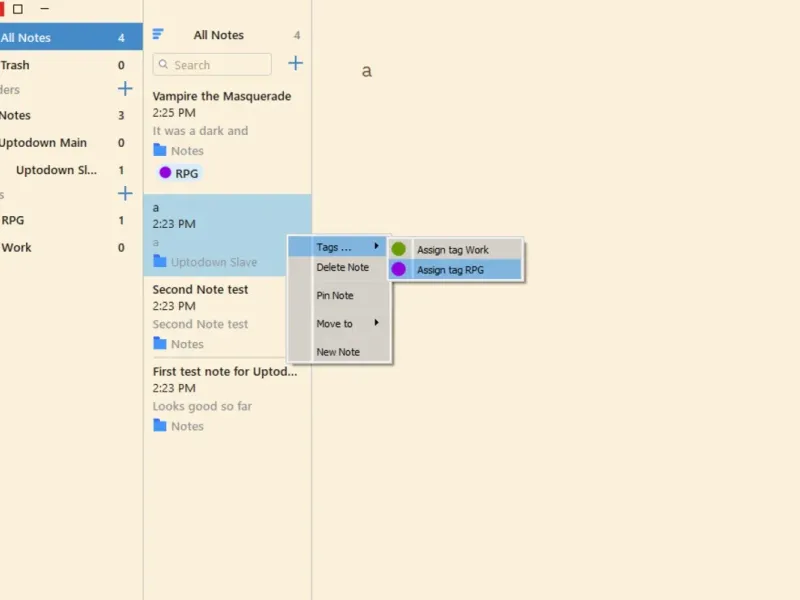Filter by RPG tag in sidebar
Viewport: 800px width, 600px height.
[71, 220]
